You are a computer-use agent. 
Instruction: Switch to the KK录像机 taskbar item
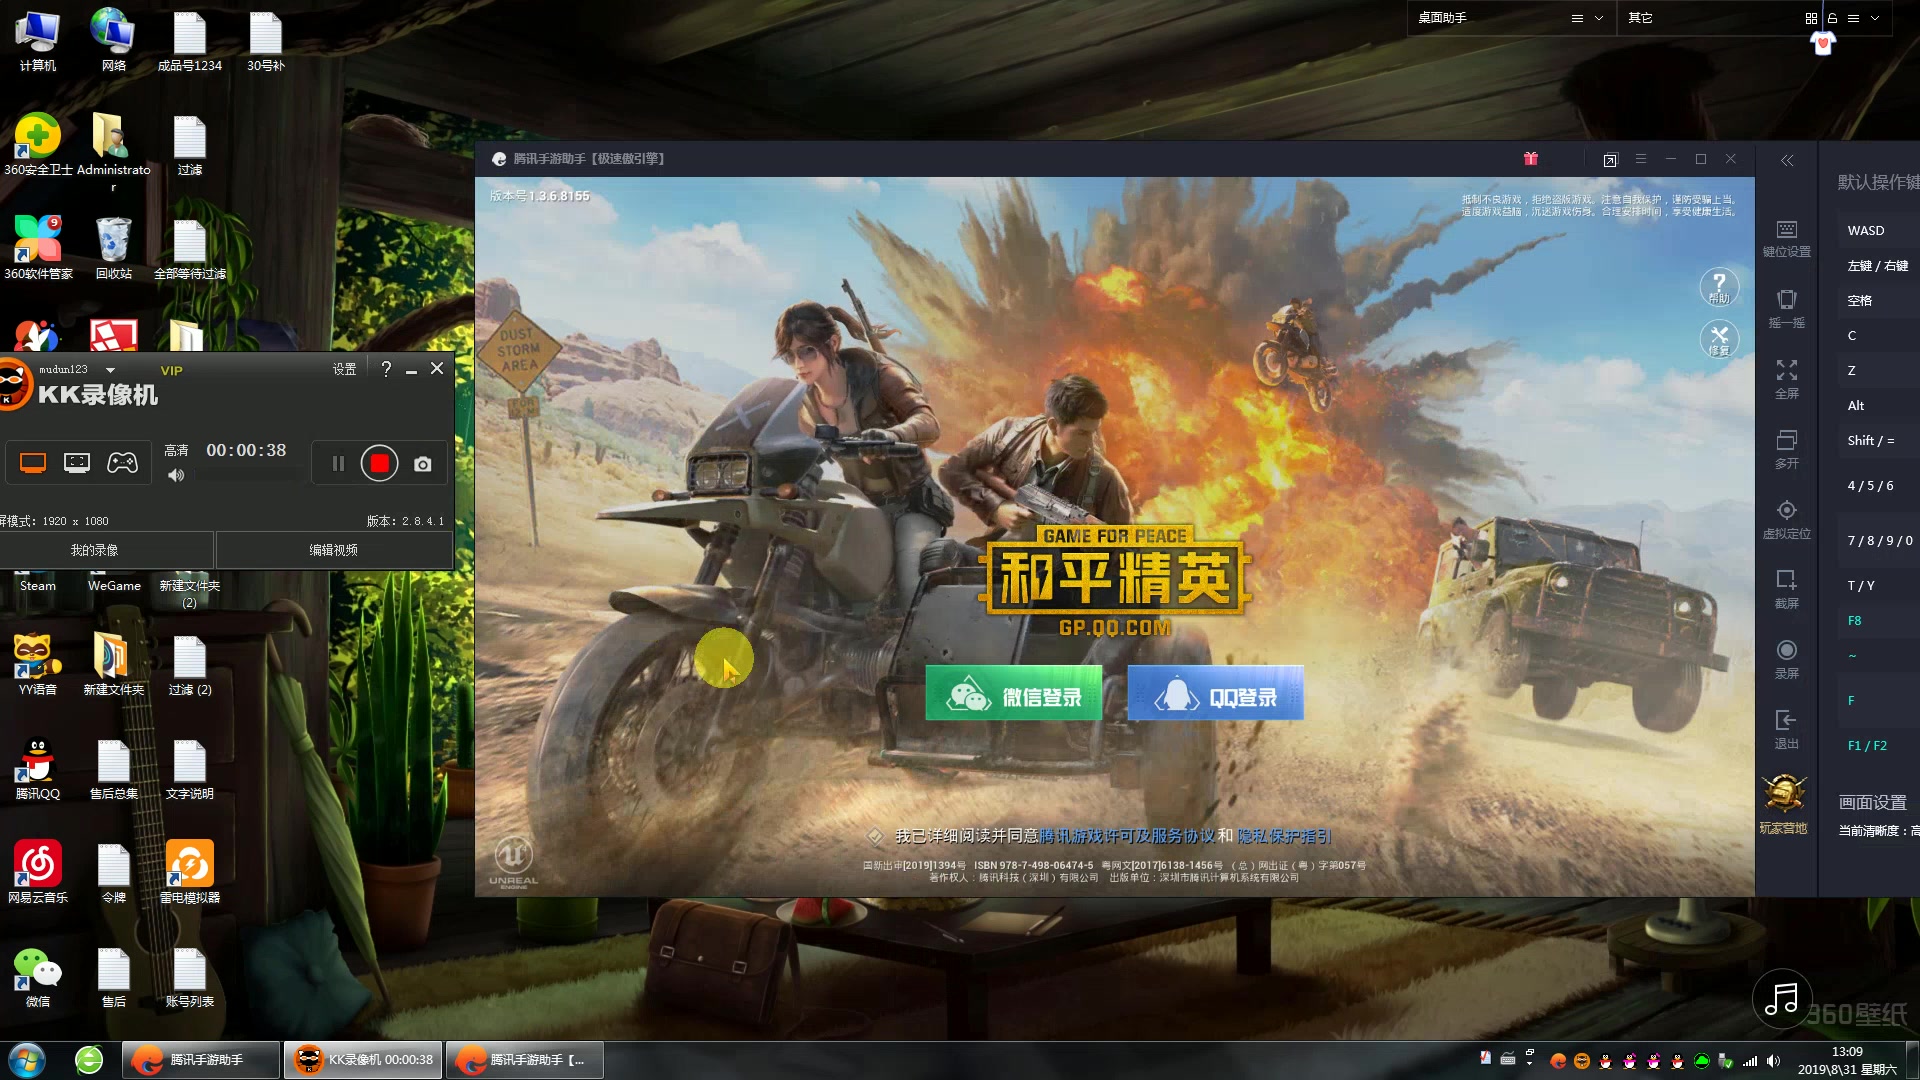[x=364, y=1059]
